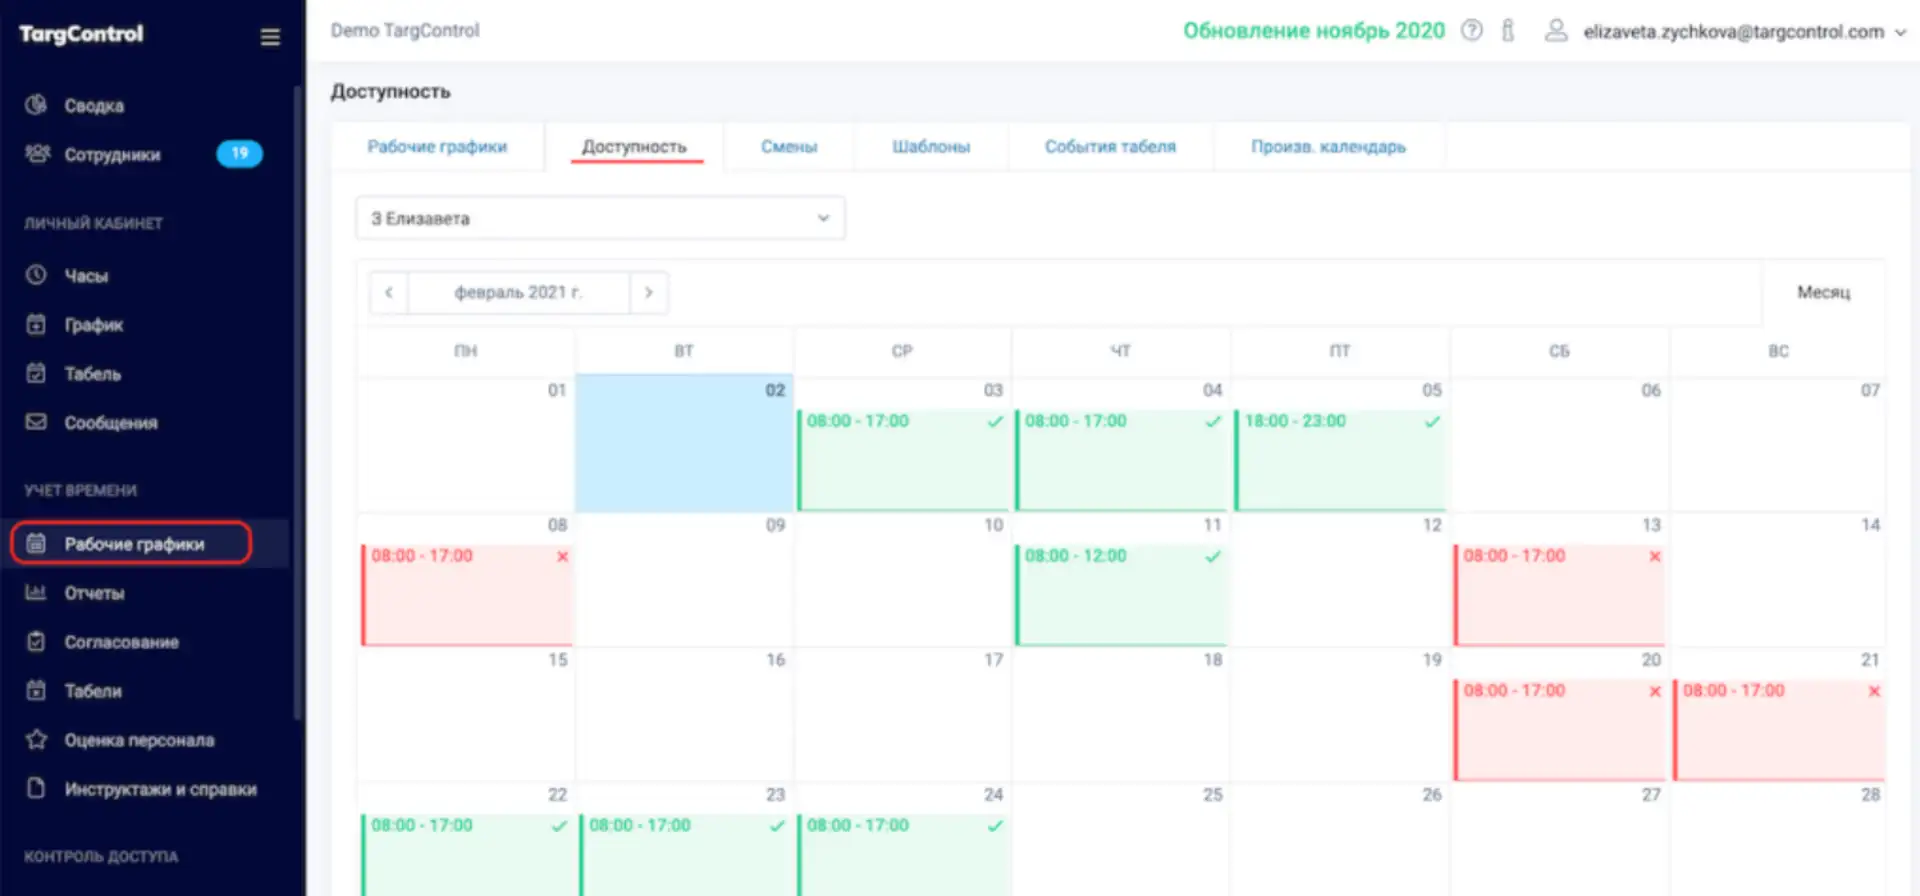The height and width of the screenshot is (896, 1920).
Task: Click the Месяц view button
Action: click(1823, 292)
